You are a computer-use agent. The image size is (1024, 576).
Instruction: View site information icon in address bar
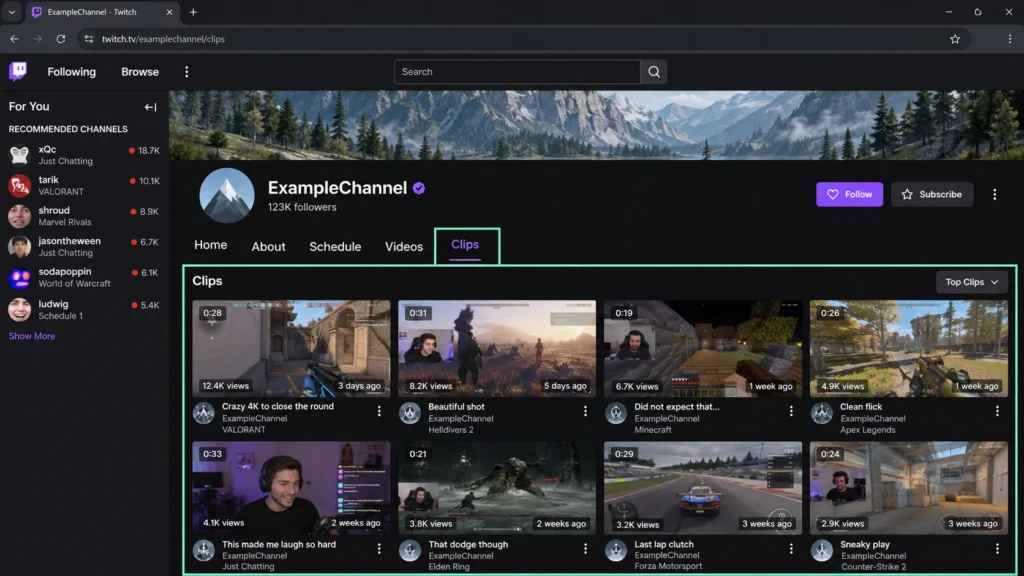pyautogui.click(x=89, y=39)
